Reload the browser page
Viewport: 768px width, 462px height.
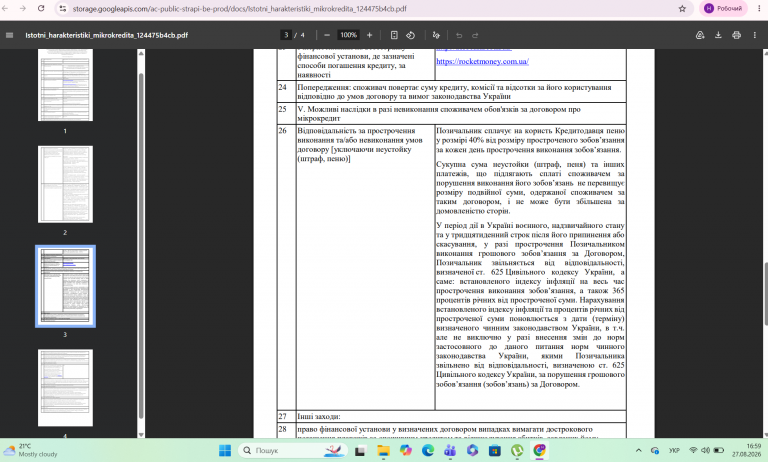click(41, 8)
